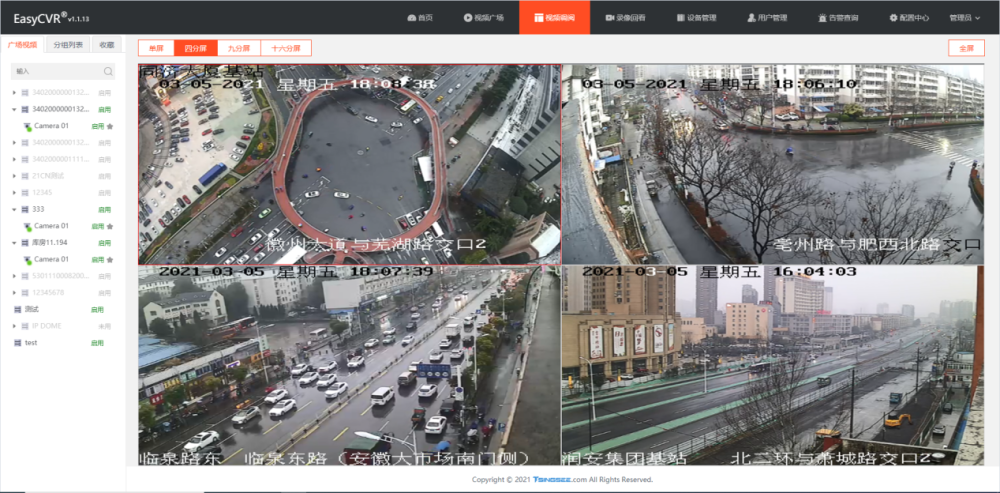Toggle favorite star for Camera 01 under 库房11.194

click(110, 260)
